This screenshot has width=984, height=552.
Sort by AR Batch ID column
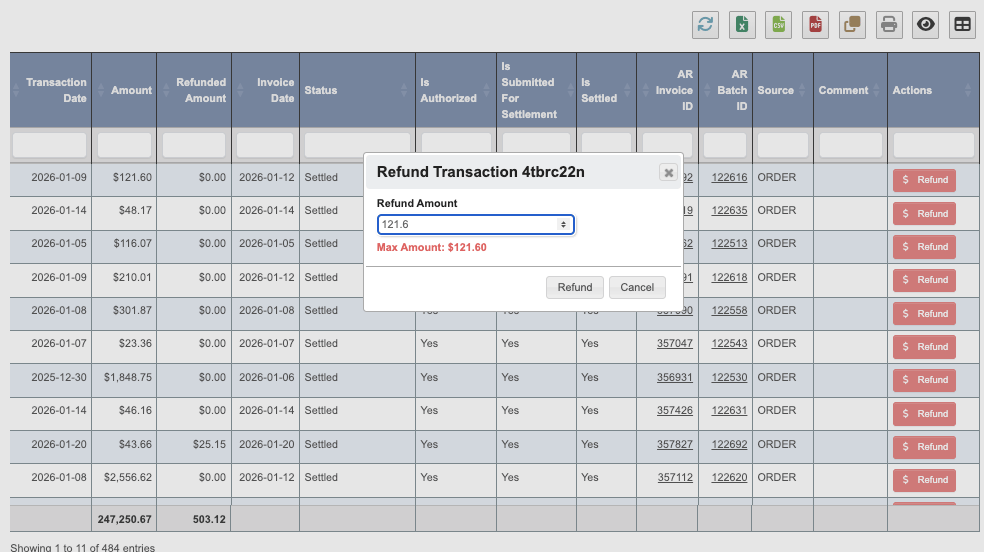725,90
